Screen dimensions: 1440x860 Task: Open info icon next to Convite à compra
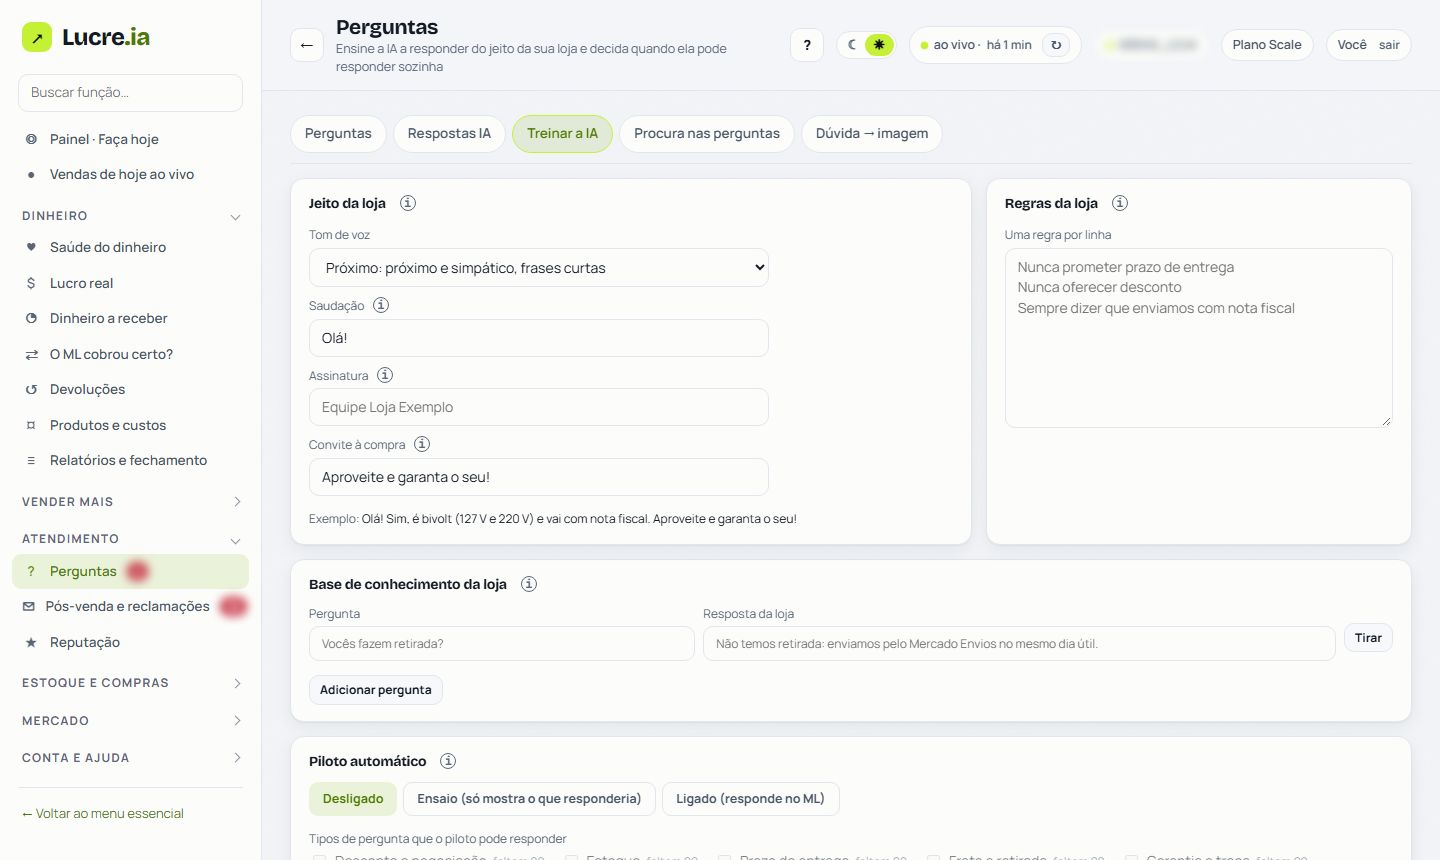pos(422,444)
